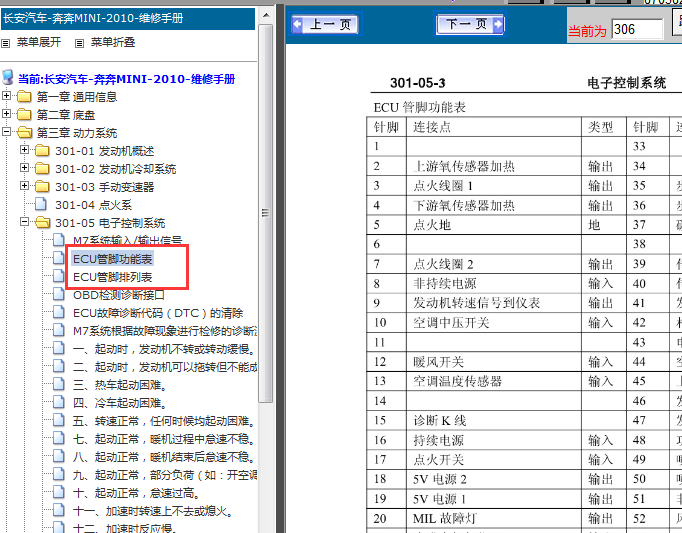The image size is (682, 533).
Task: Open 七、起动正常，暖机过程中怠速不稳
Action: coord(164,439)
